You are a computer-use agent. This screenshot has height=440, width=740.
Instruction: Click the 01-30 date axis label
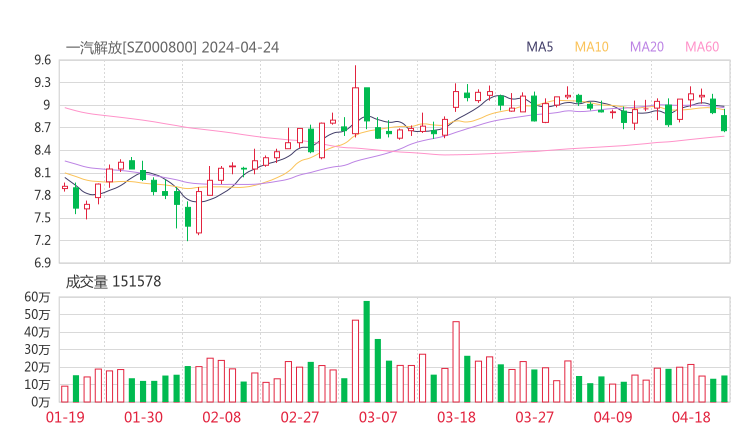click(143, 417)
